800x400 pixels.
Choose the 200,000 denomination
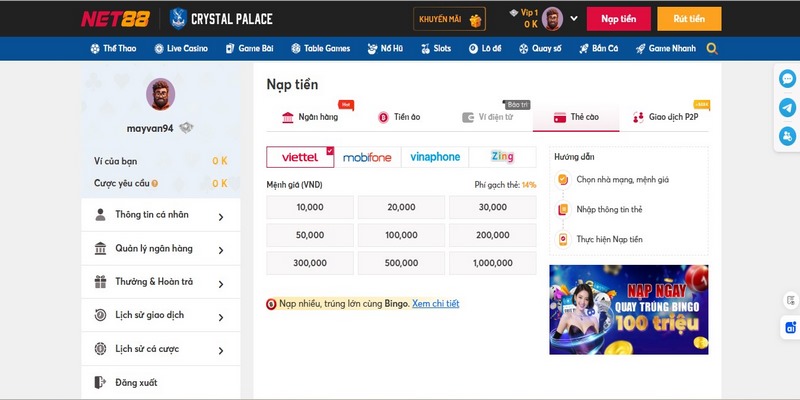coord(492,235)
